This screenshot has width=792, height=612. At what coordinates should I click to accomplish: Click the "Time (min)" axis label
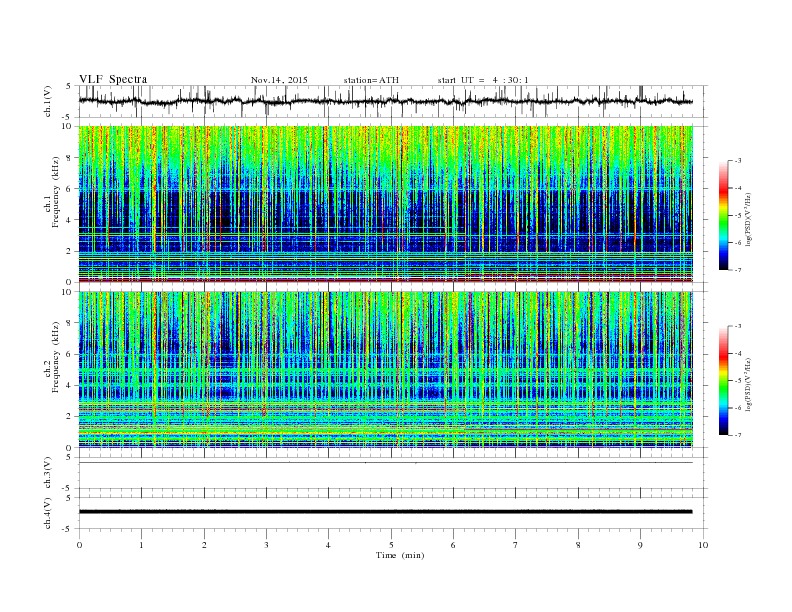400,555
